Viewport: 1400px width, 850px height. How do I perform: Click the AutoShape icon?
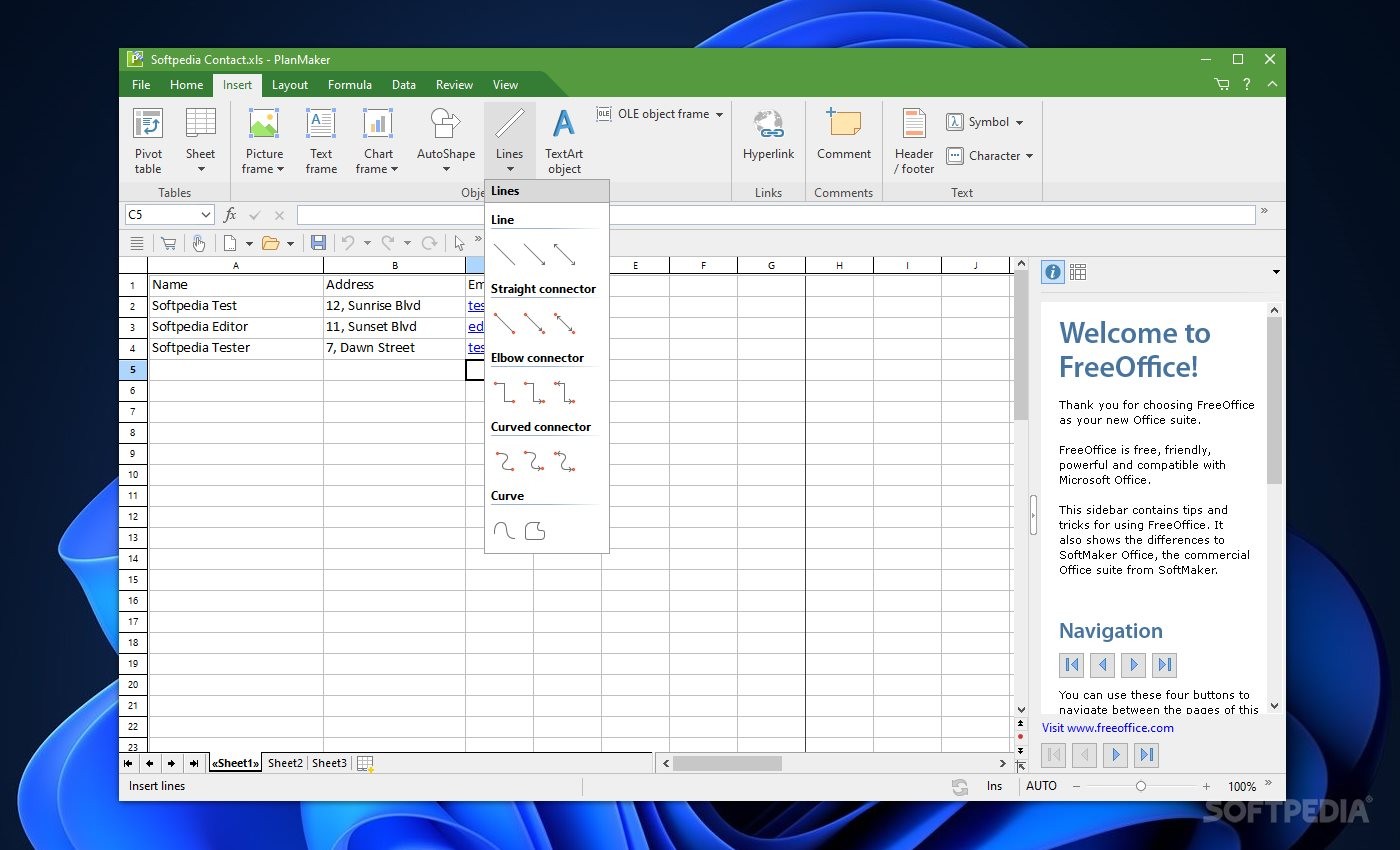(x=446, y=123)
